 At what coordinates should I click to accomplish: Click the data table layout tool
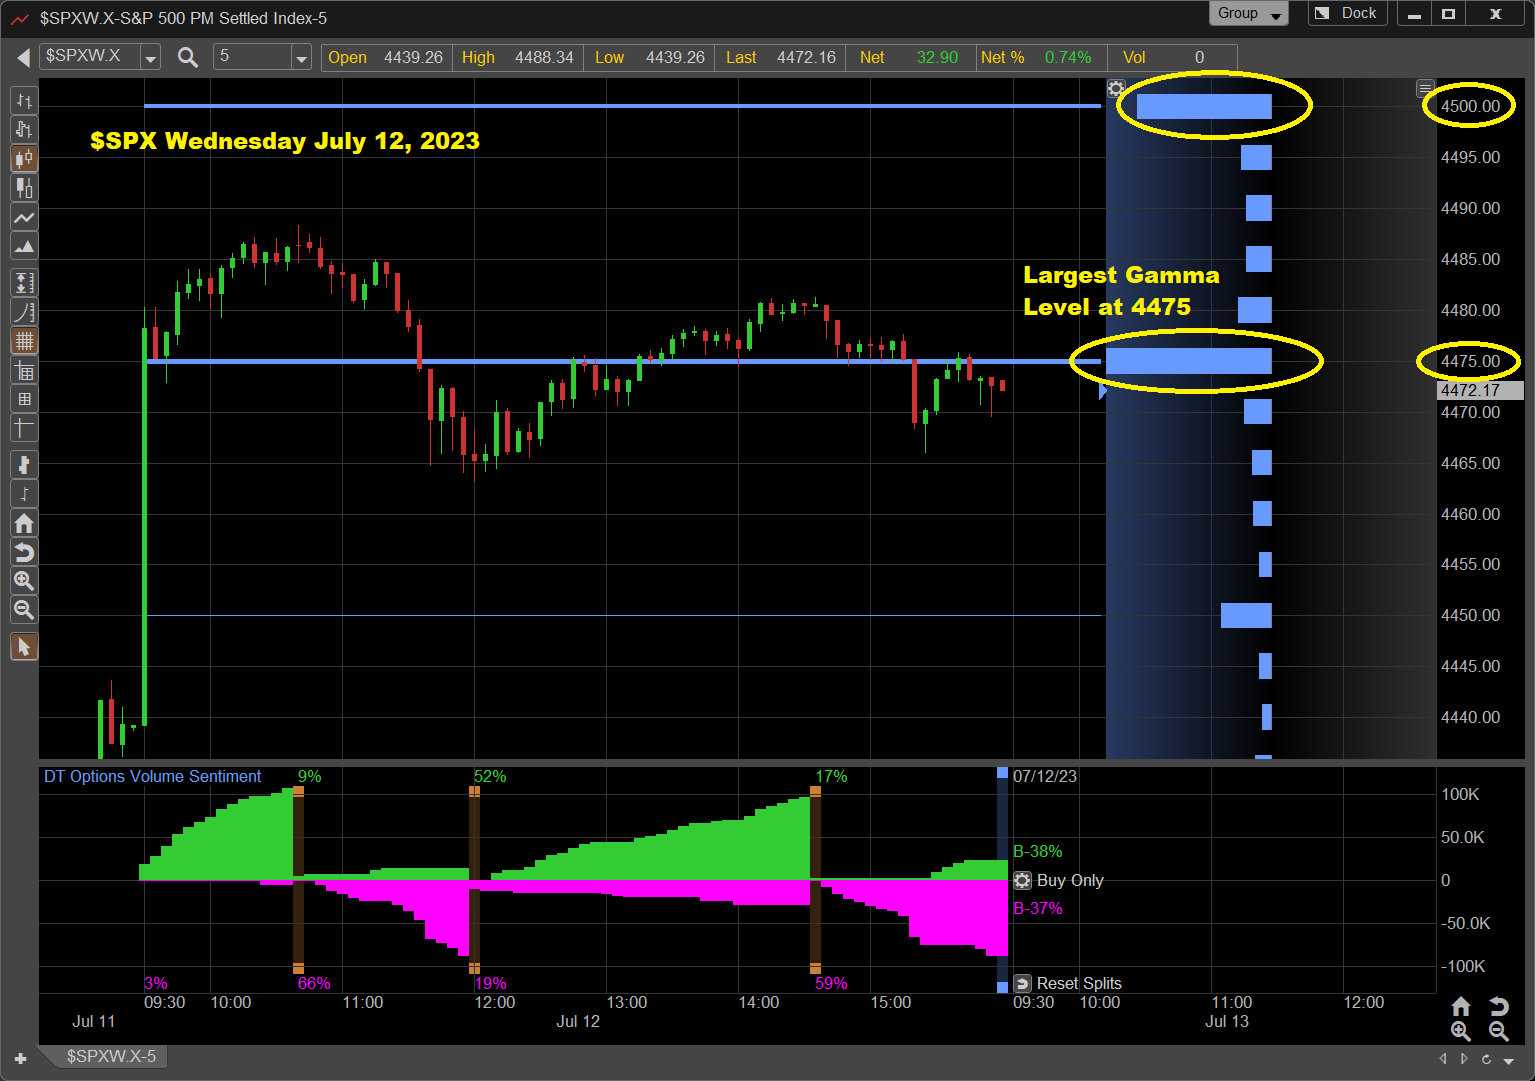click(24, 371)
